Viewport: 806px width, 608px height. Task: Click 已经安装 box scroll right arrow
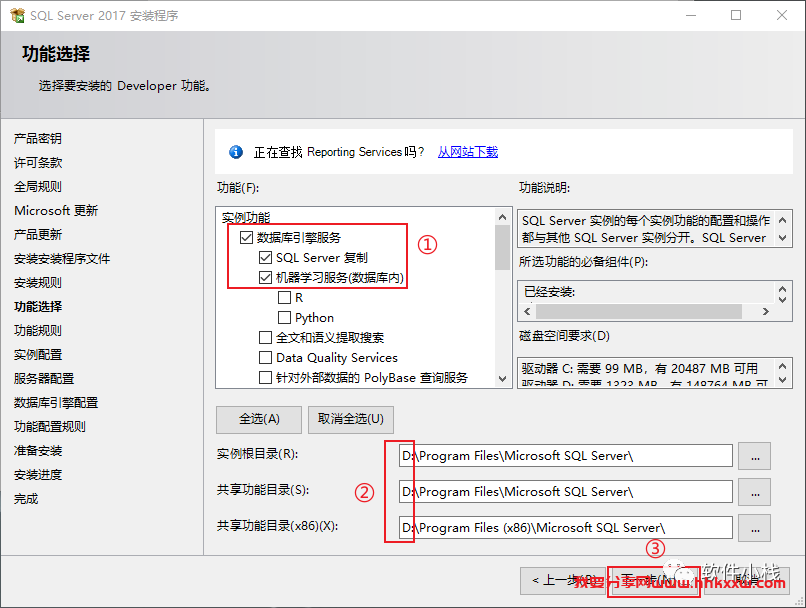765,311
